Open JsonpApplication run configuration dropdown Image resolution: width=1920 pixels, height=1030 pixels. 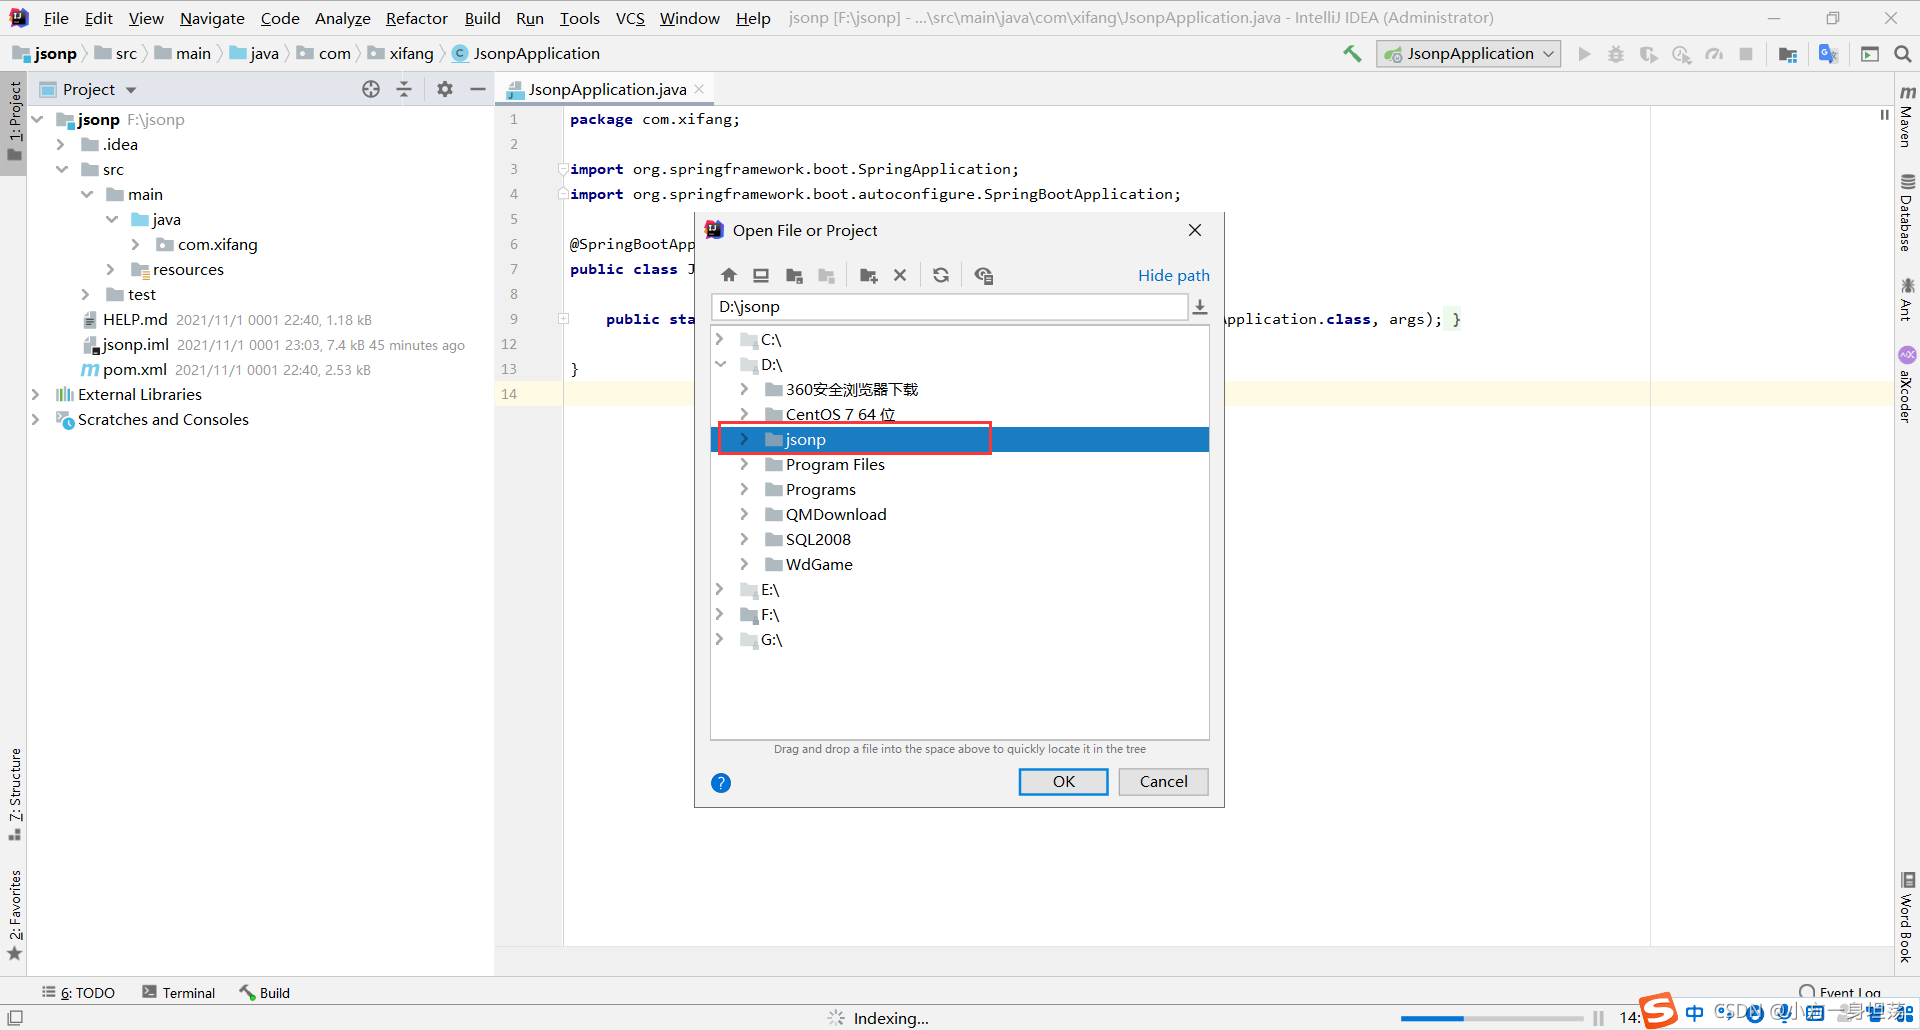(x=1468, y=54)
